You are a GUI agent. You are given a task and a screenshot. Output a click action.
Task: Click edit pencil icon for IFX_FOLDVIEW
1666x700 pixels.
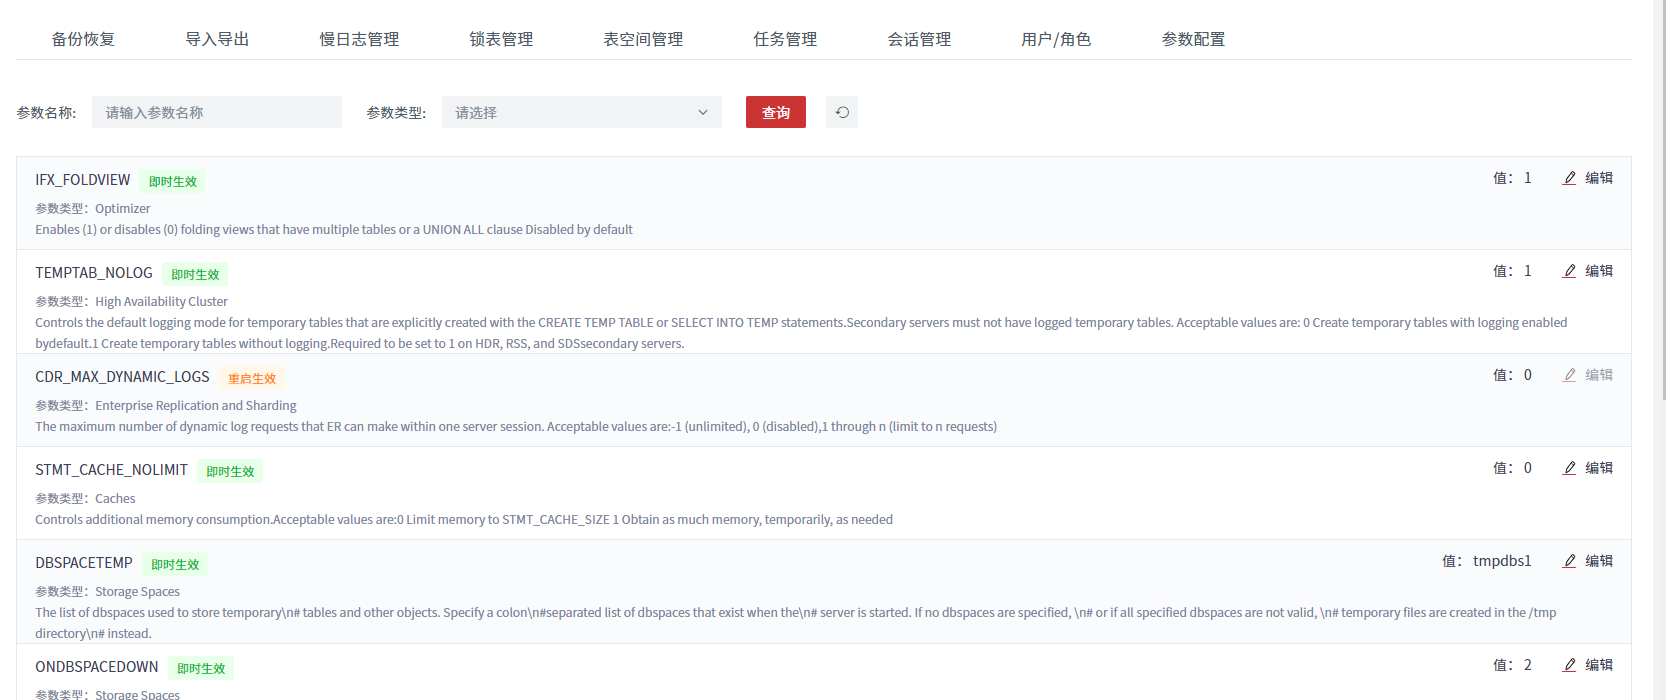point(1569,178)
